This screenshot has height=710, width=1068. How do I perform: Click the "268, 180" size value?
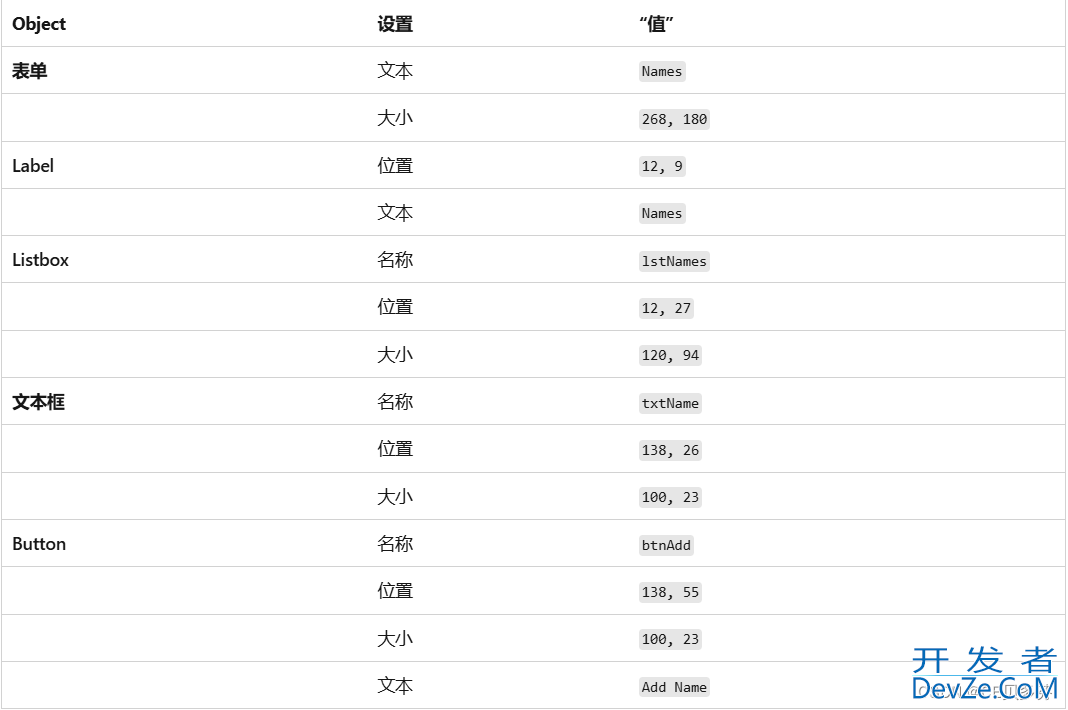pos(674,119)
